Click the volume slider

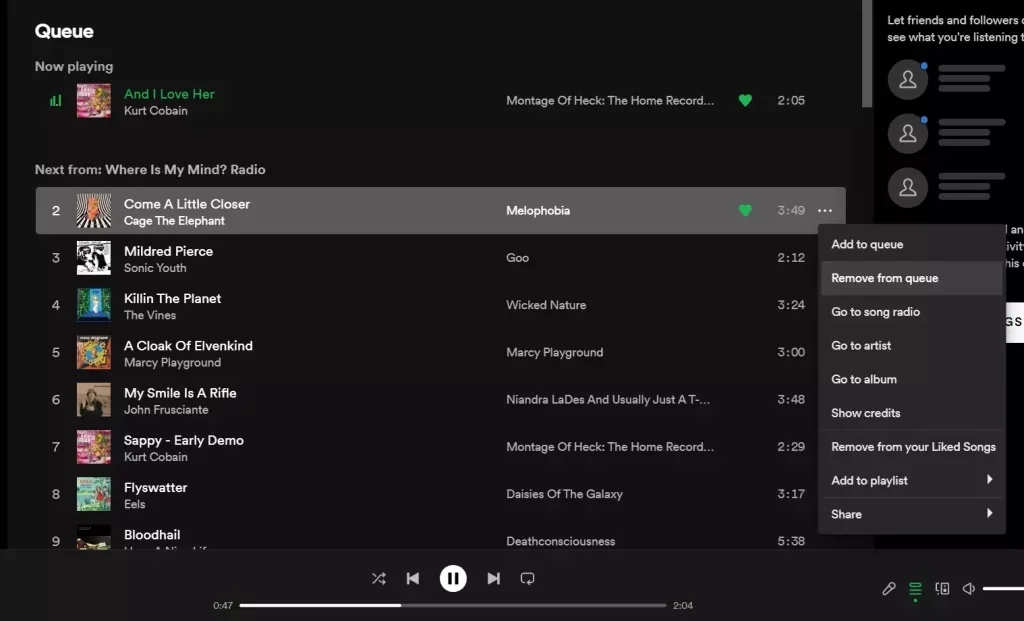[1003, 588]
